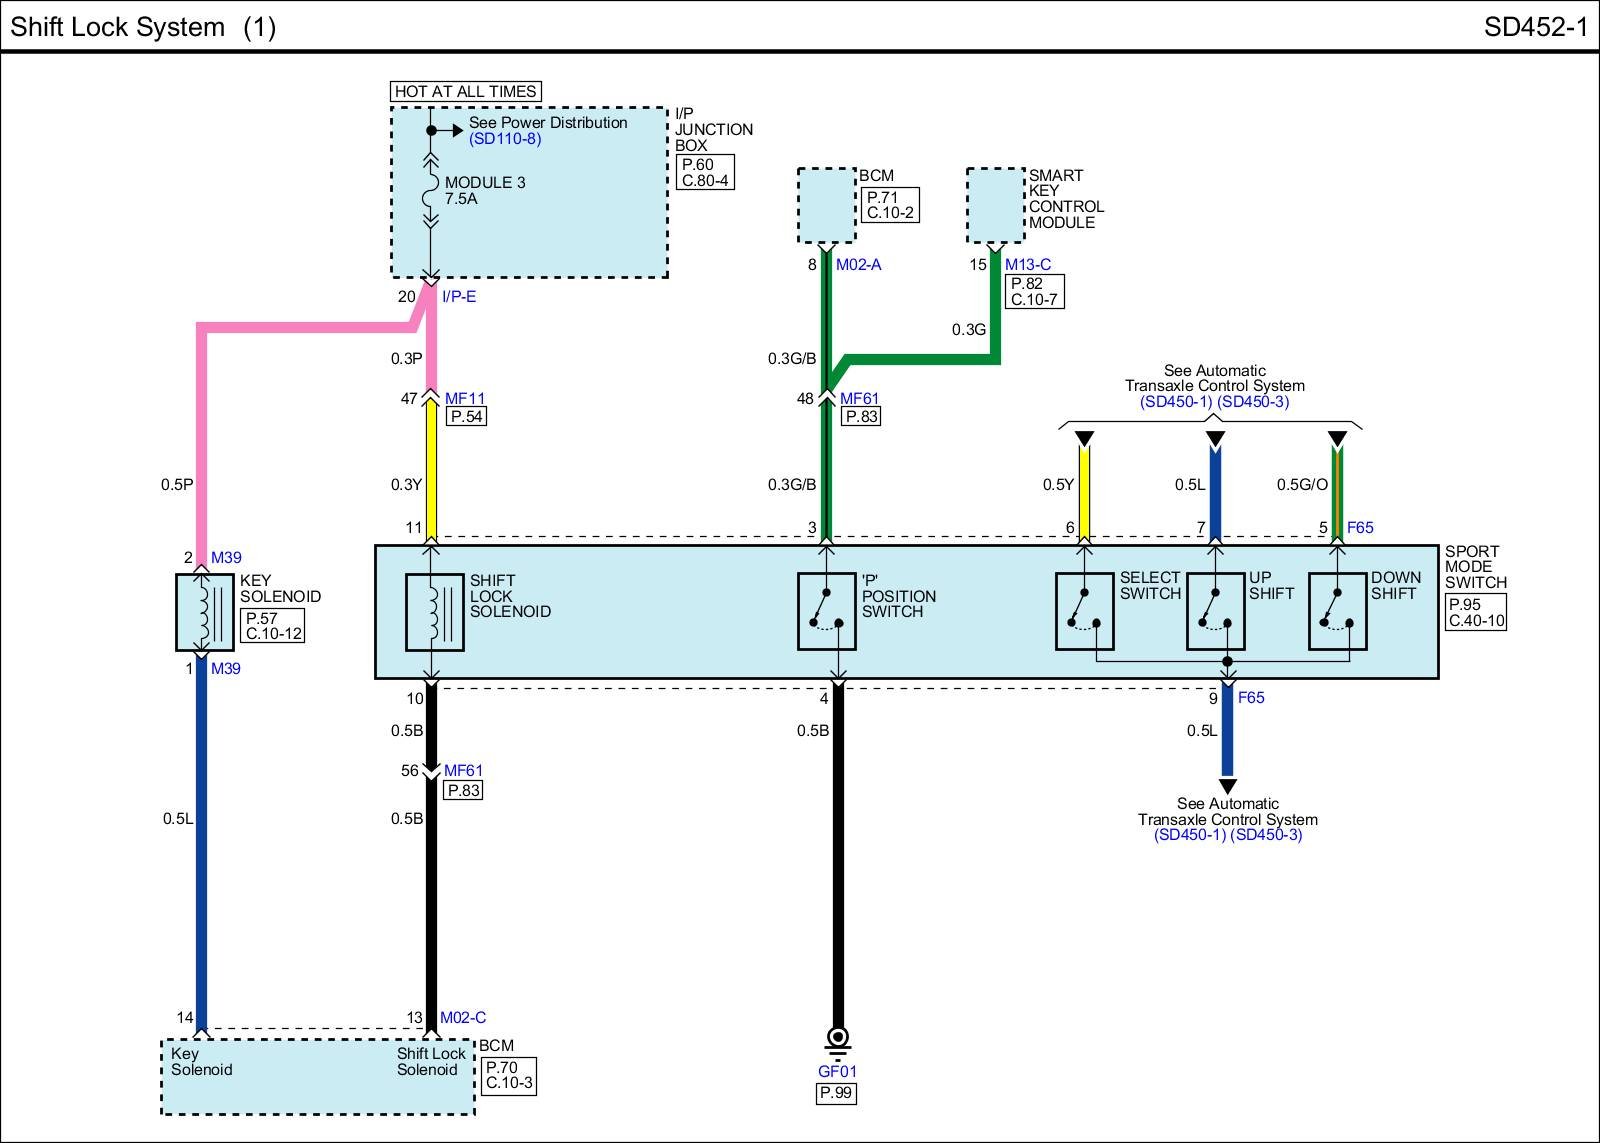Screen dimensions: 1600x1143
Task: Click the BCM module box at the bottom
Action: [317, 1077]
